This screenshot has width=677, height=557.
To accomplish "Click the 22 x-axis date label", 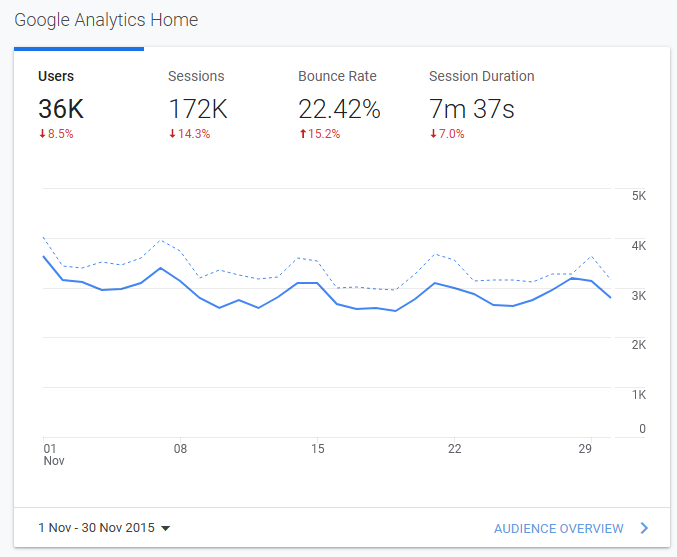I will tap(454, 449).
